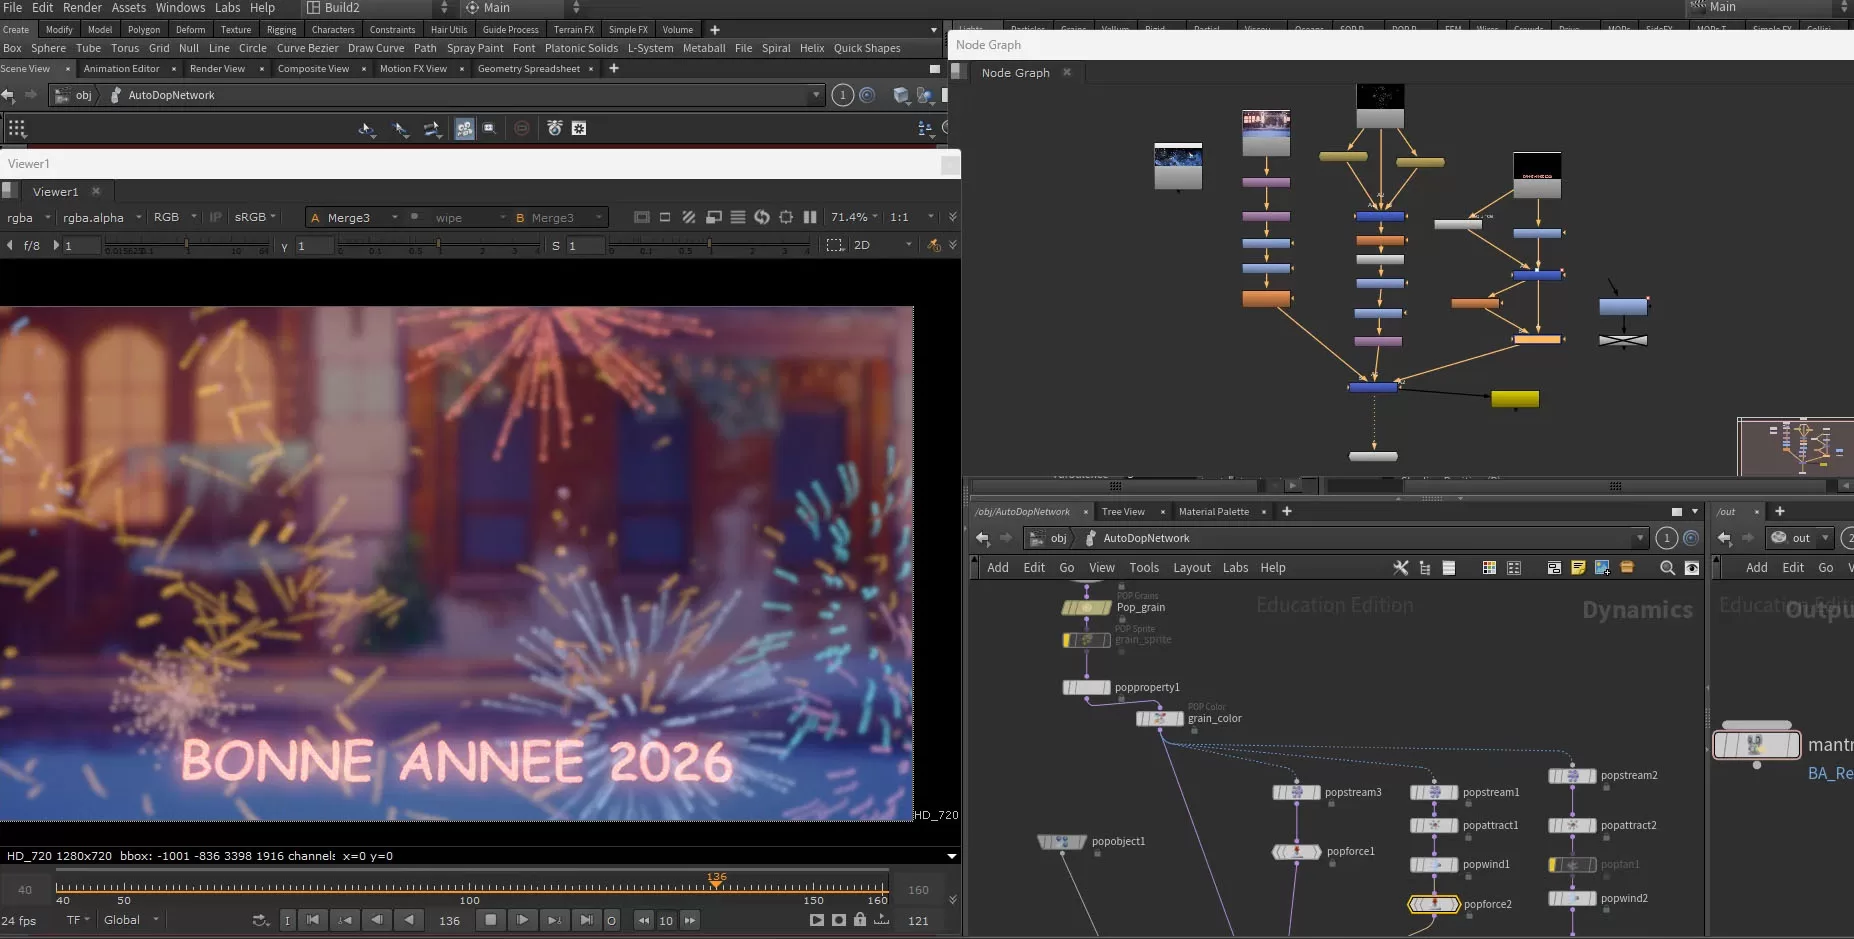The image size is (1854, 939).
Task: Toggle the real-time playback loop icon
Action: click(x=260, y=920)
